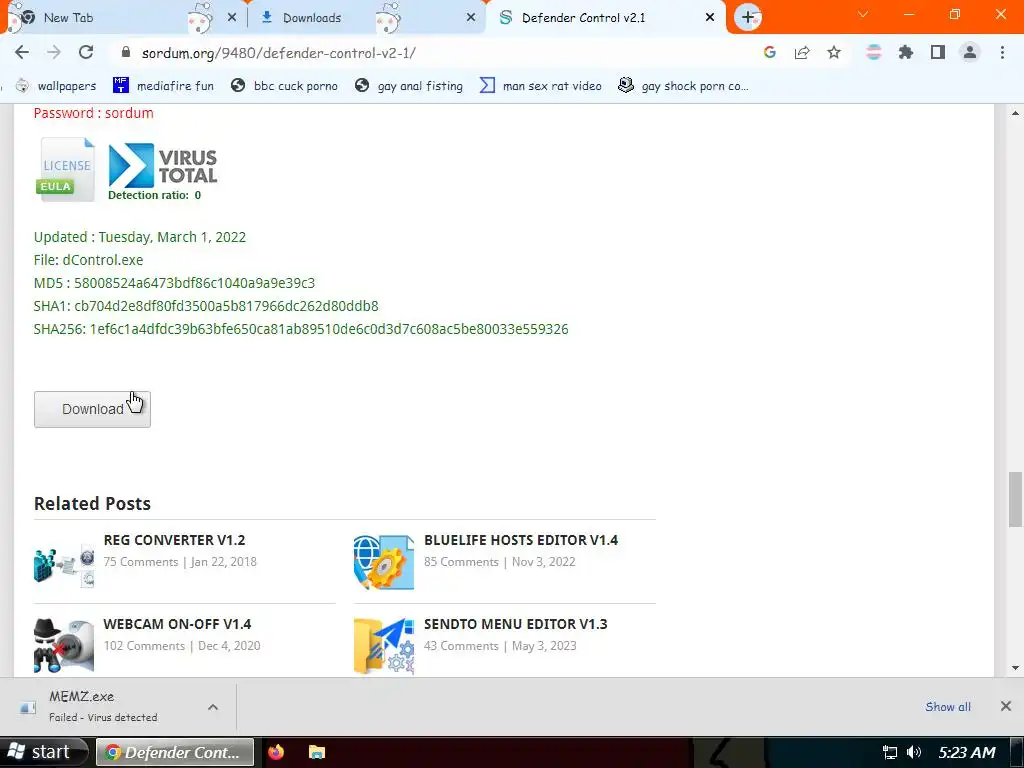
Task: Click the '85 Comments' text
Action: 461,562
